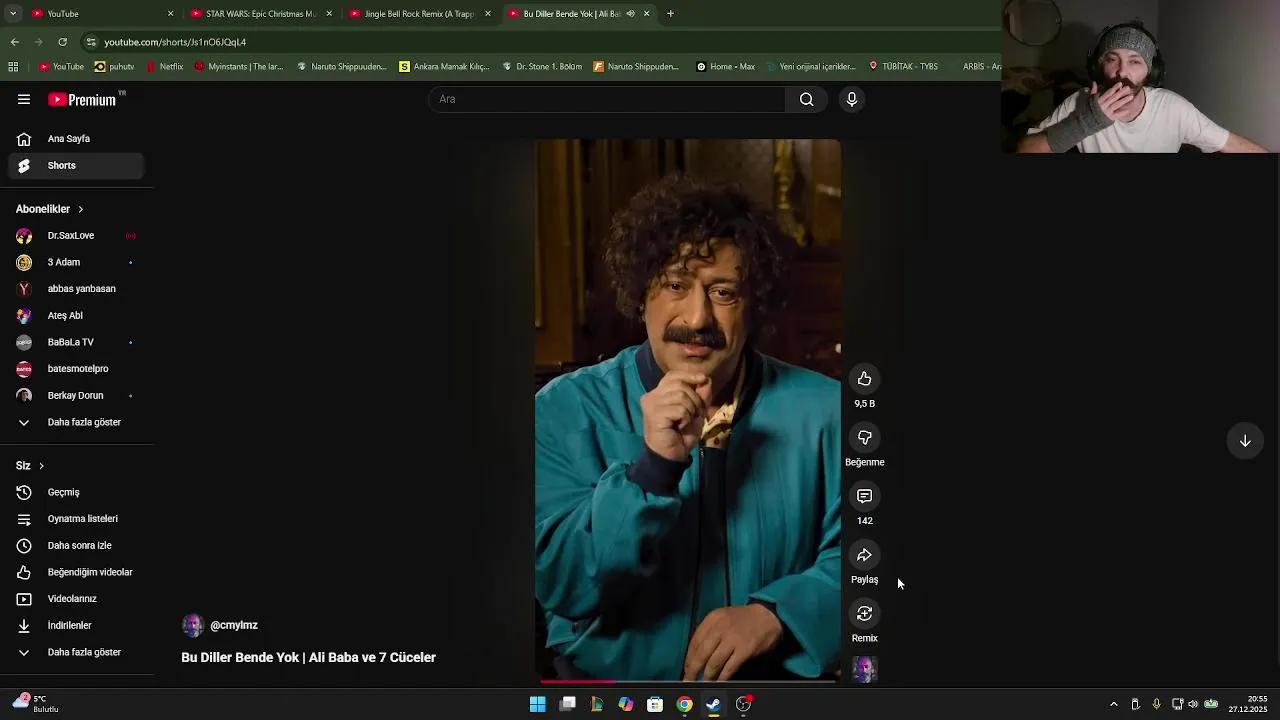Open Beğendiğim videolar list
Image resolution: width=1280 pixels, height=720 pixels.
point(77,572)
